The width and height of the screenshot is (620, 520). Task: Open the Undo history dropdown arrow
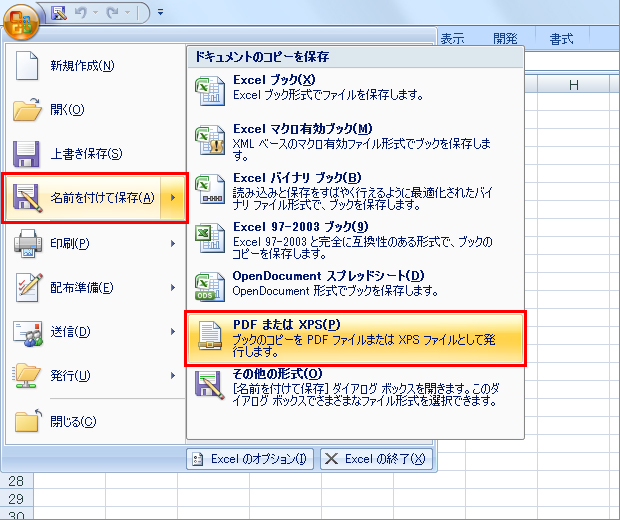click(x=96, y=13)
